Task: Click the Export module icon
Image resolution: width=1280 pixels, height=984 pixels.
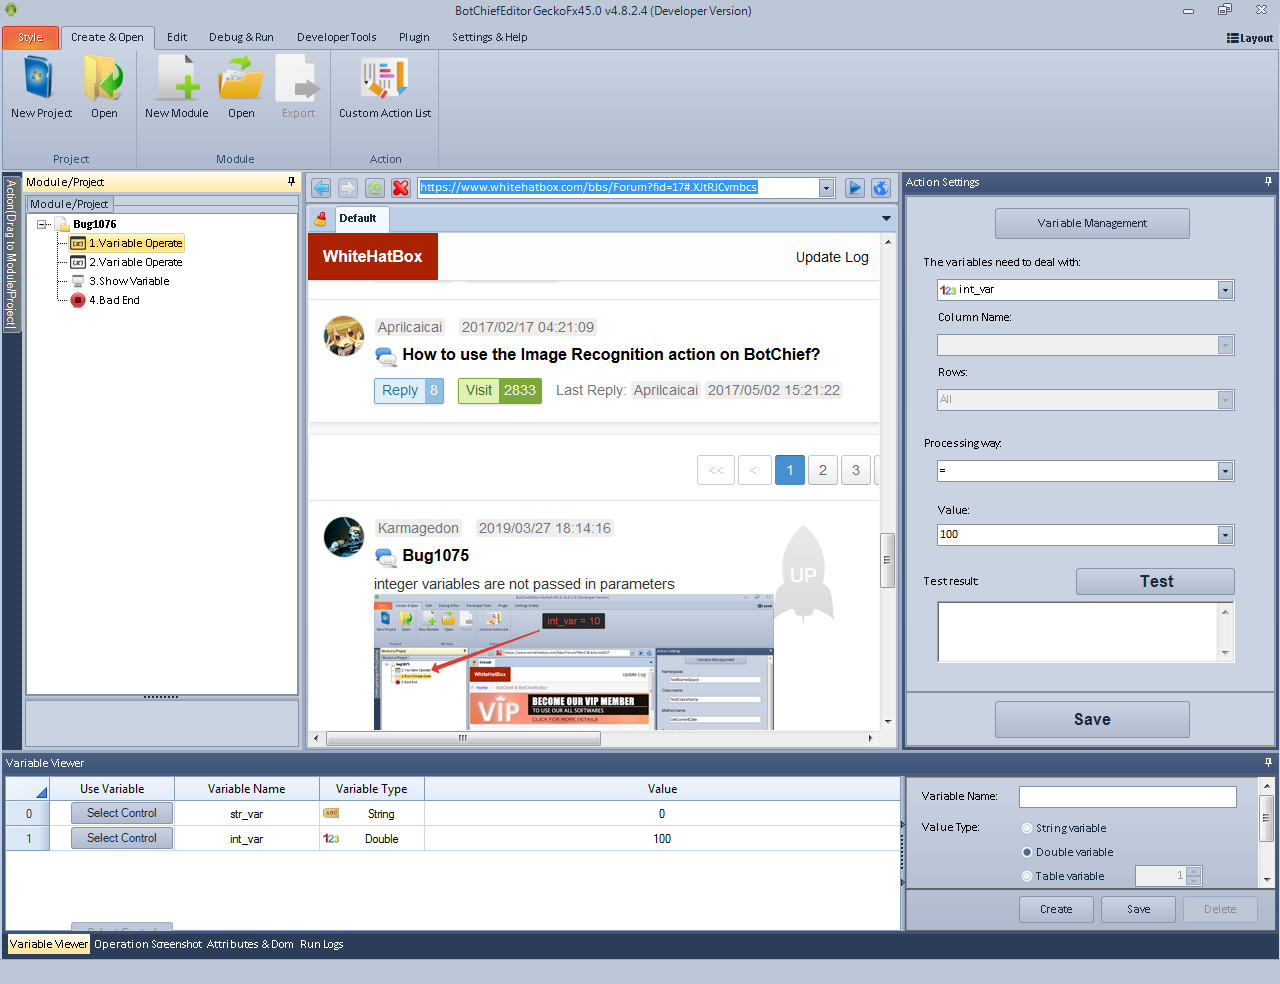Action: pyautogui.click(x=298, y=80)
